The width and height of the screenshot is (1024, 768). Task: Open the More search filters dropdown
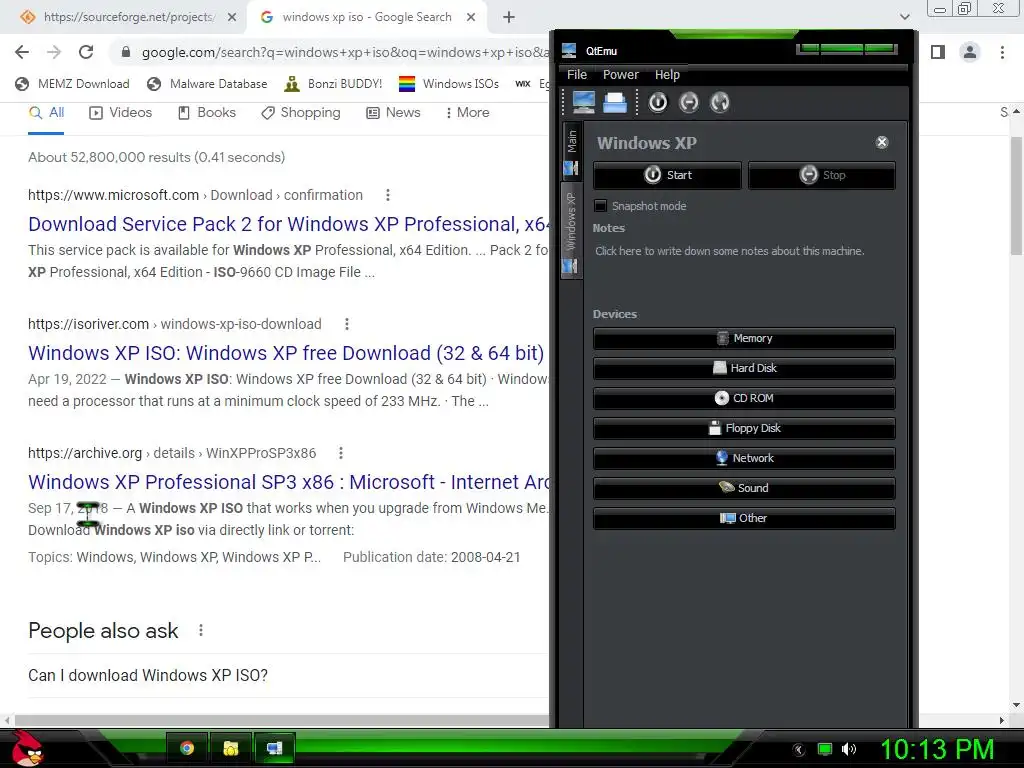click(x=468, y=112)
